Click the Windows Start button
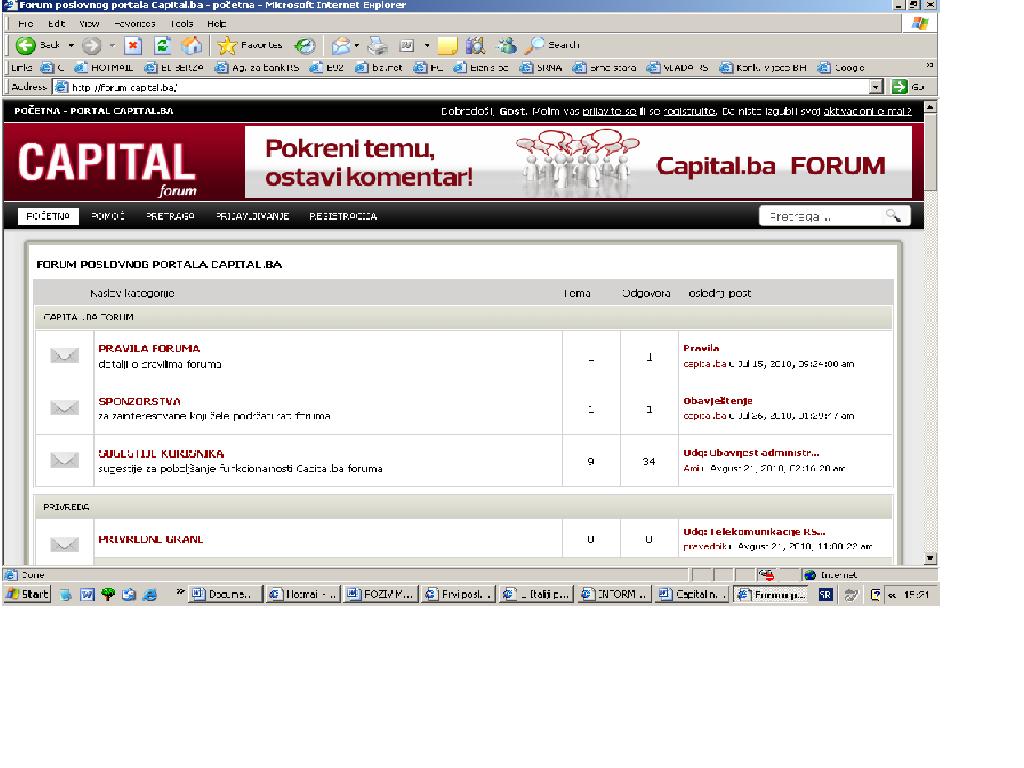1024x768 pixels. tap(28, 594)
